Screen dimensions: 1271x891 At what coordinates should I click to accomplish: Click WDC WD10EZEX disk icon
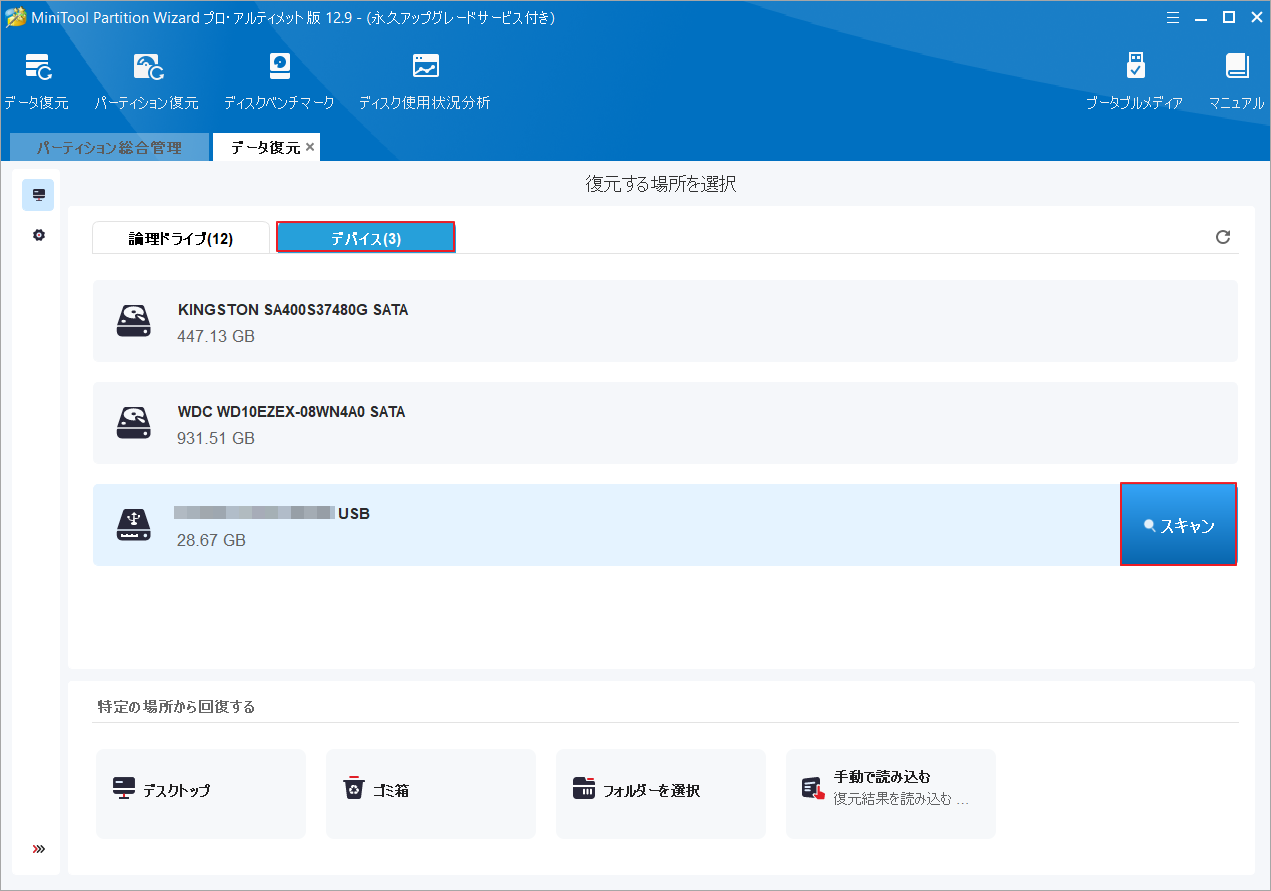[x=133, y=422]
